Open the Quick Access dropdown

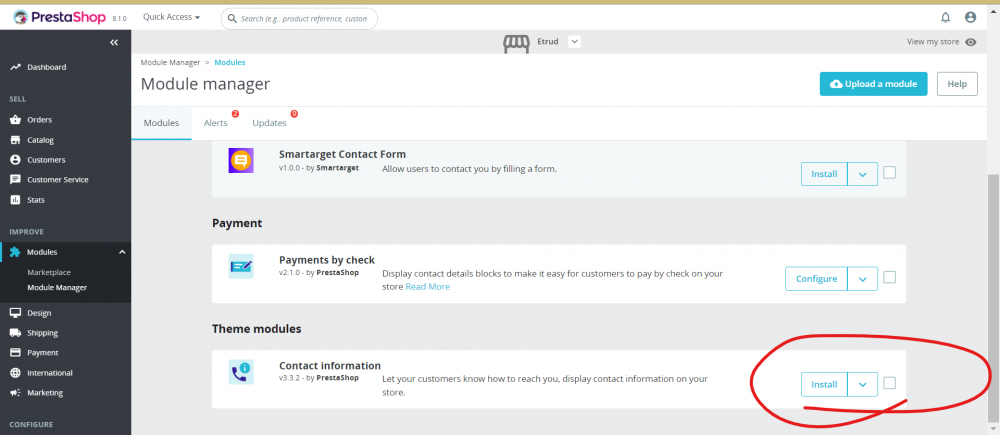tap(171, 17)
